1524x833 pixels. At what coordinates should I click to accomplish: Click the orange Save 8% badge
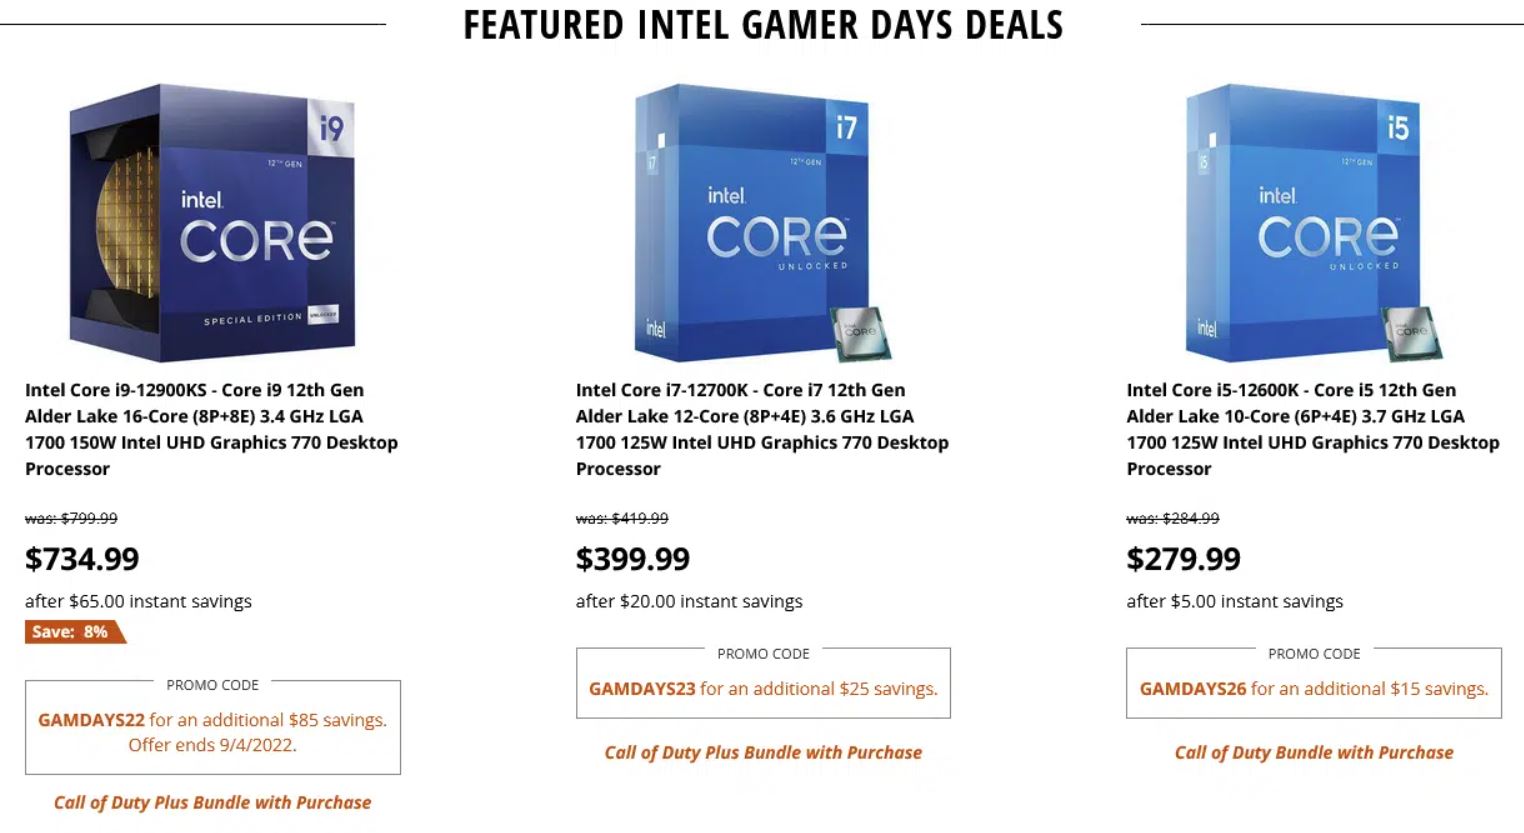72,632
